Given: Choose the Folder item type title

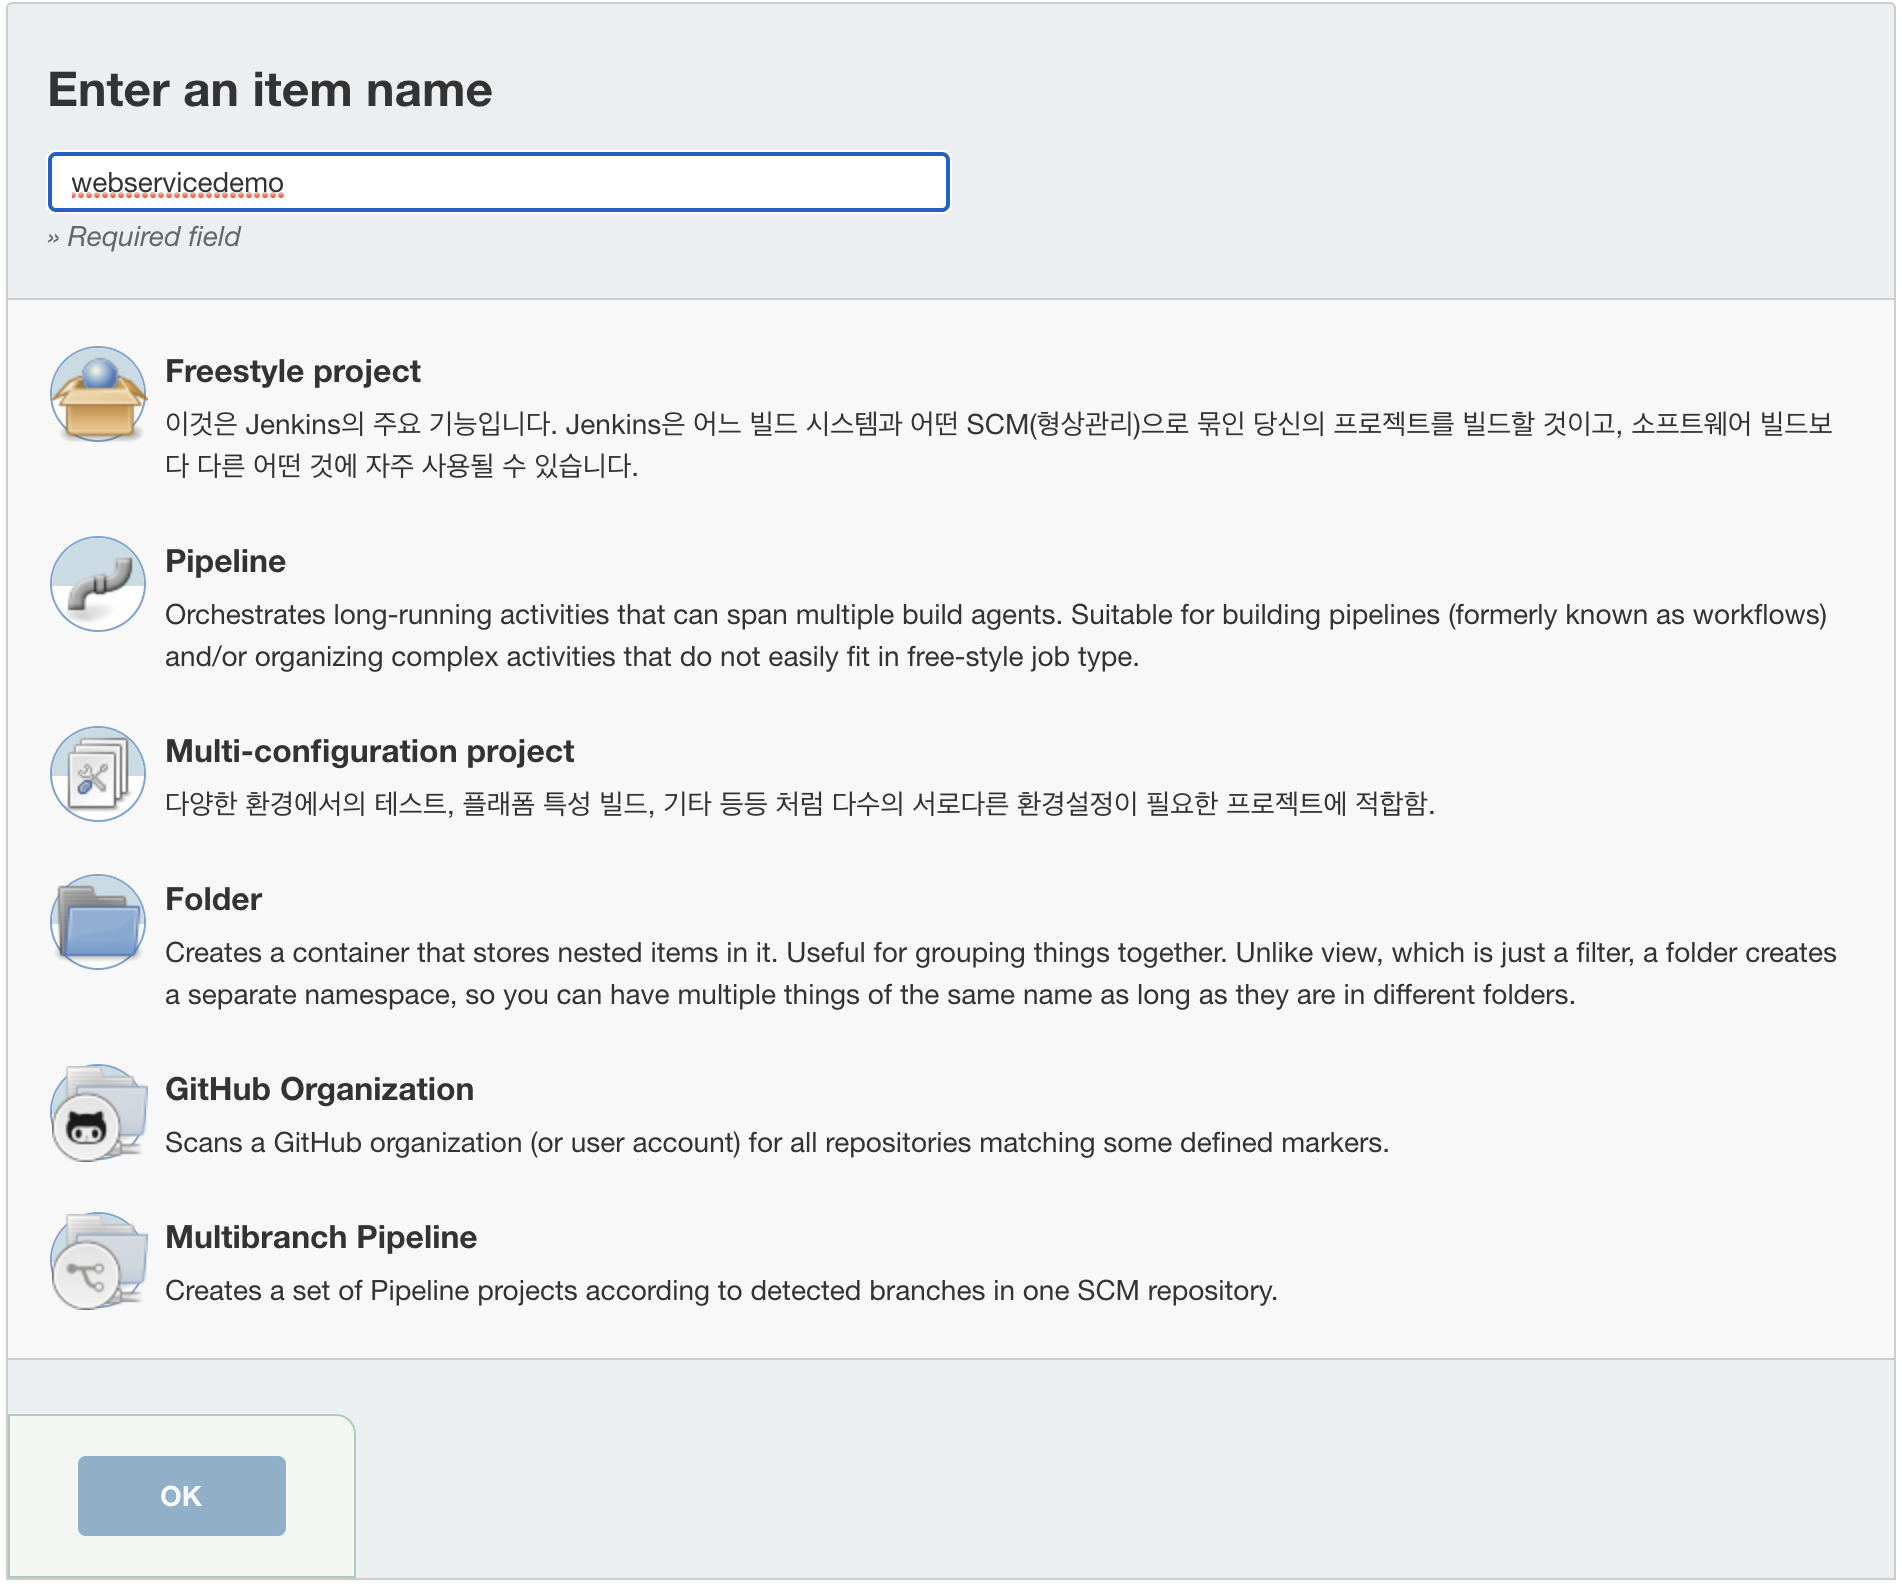Looking at the screenshot, I should (213, 899).
